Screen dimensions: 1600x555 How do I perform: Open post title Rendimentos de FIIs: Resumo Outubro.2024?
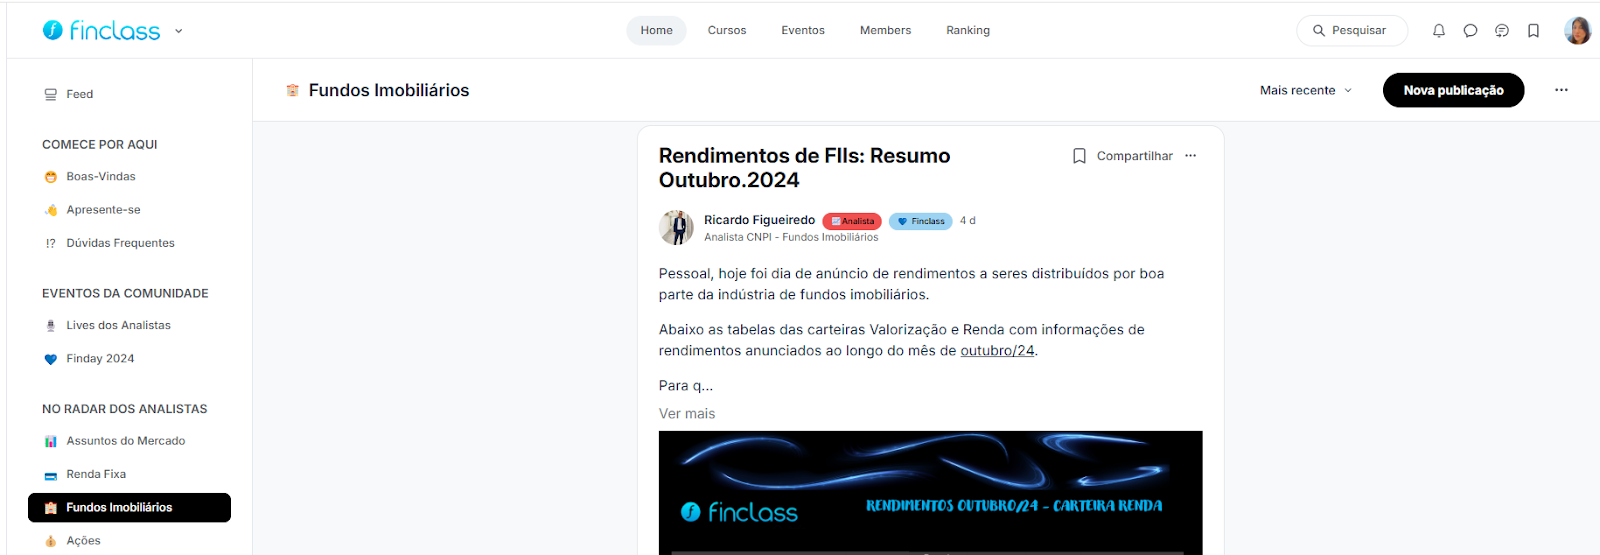[805, 168]
